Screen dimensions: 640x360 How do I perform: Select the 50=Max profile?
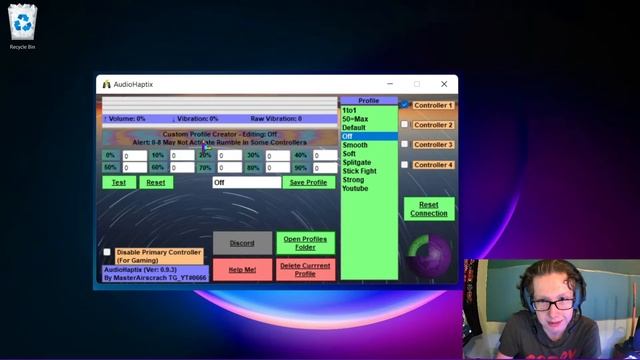coord(369,119)
